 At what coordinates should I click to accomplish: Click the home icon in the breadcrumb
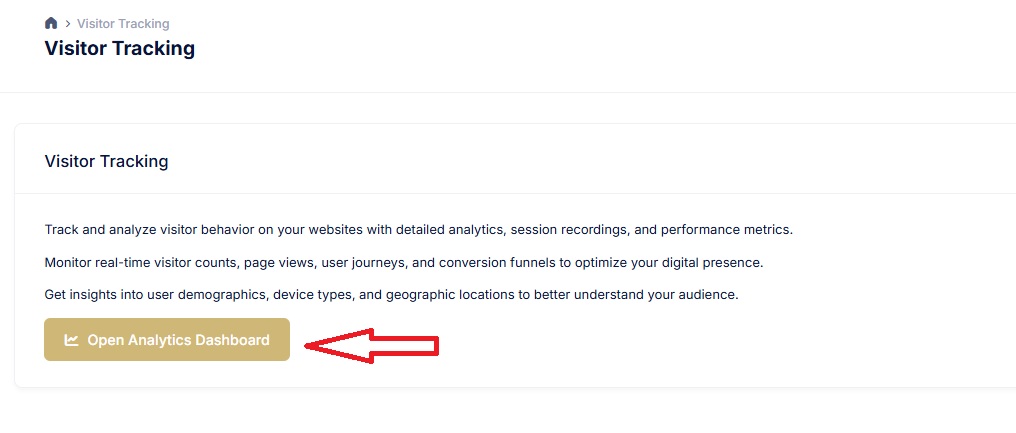[x=51, y=23]
